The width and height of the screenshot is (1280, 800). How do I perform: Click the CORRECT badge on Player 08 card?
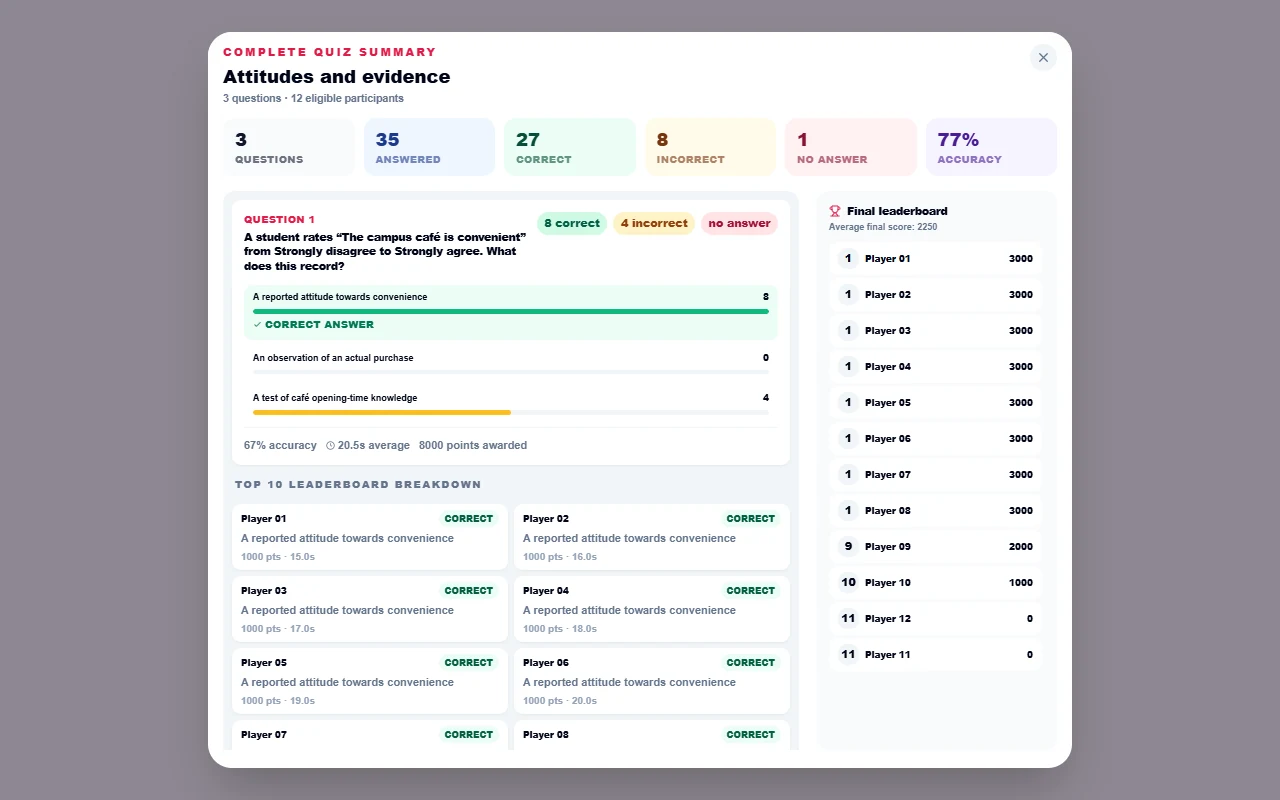click(x=751, y=735)
